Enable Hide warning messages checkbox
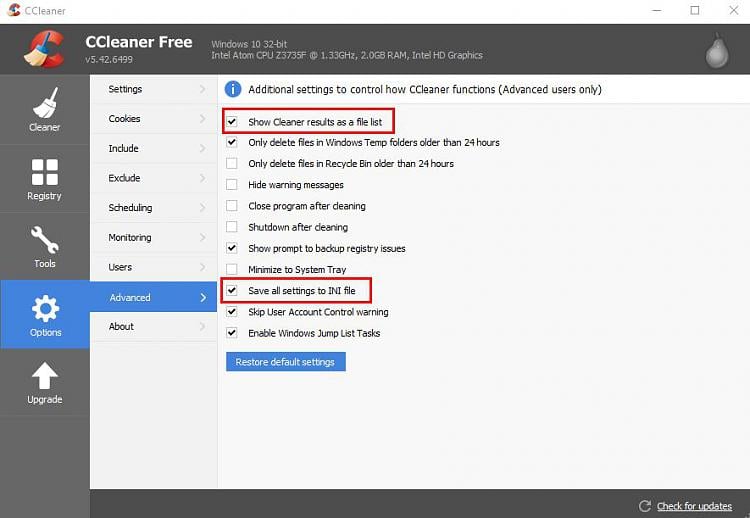Viewport: 750px width, 518px height. point(232,184)
